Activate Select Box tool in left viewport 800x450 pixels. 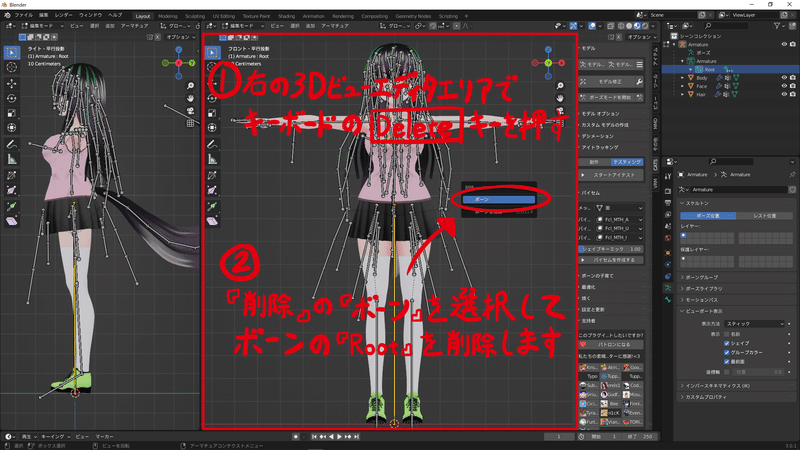click(x=12, y=52)
